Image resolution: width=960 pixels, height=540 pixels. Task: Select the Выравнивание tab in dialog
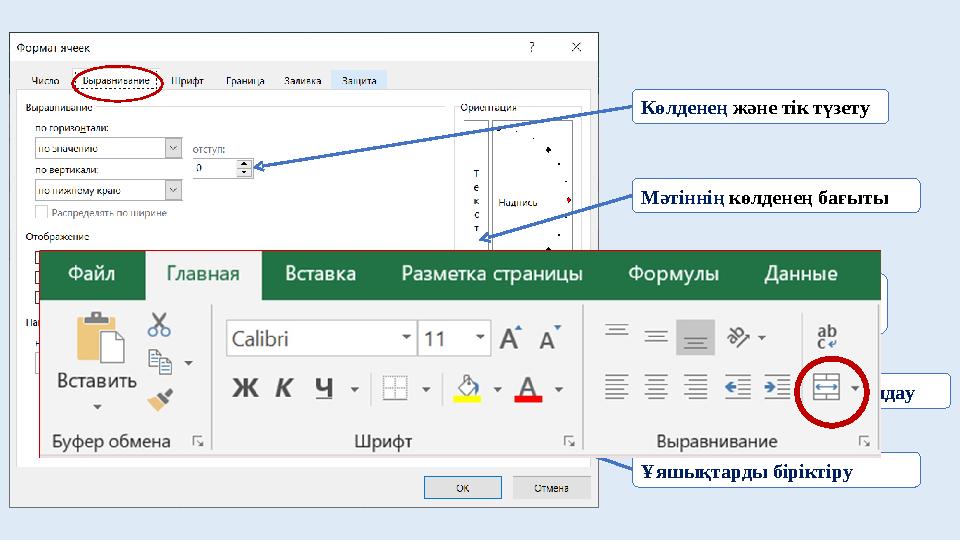(116, 81)
